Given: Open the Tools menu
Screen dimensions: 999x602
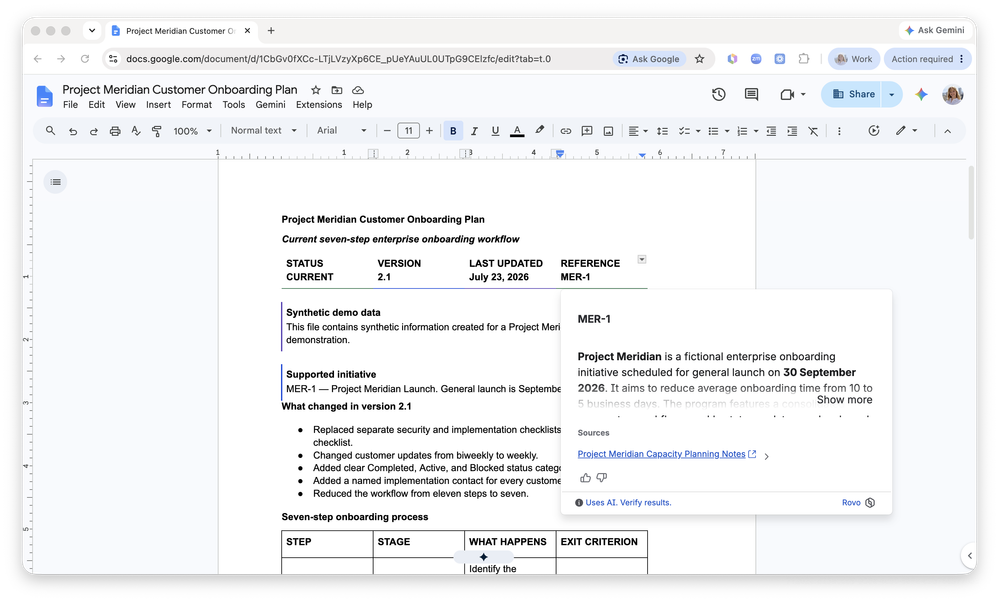Looking at the screenshot, I should (x=233, y=104).
